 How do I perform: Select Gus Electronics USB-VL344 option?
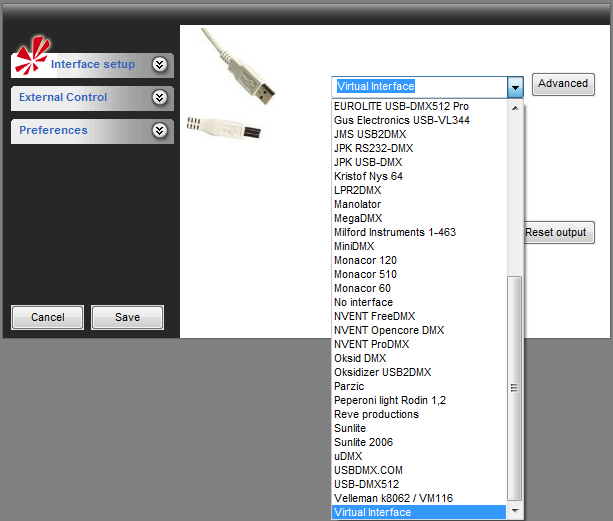click(x=419, y=120)
